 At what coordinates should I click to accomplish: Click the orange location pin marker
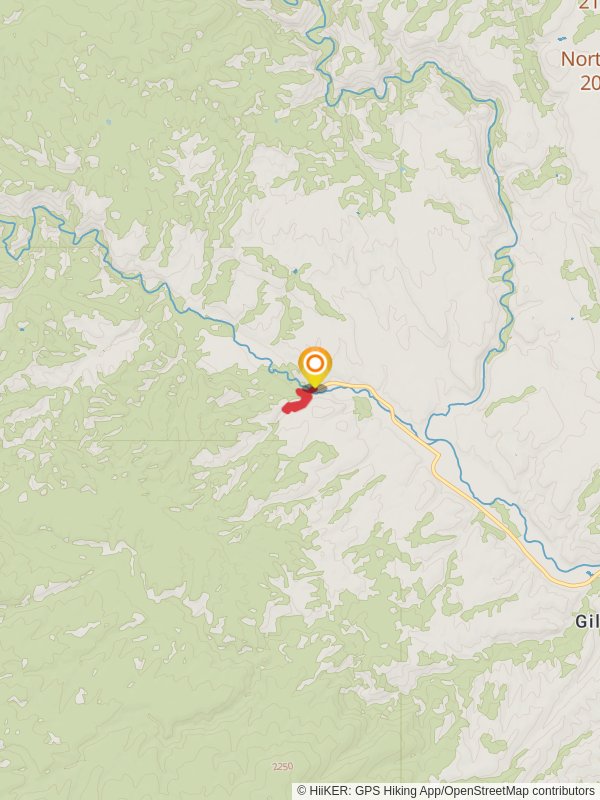pyautogui.click(x=315, y=367)
